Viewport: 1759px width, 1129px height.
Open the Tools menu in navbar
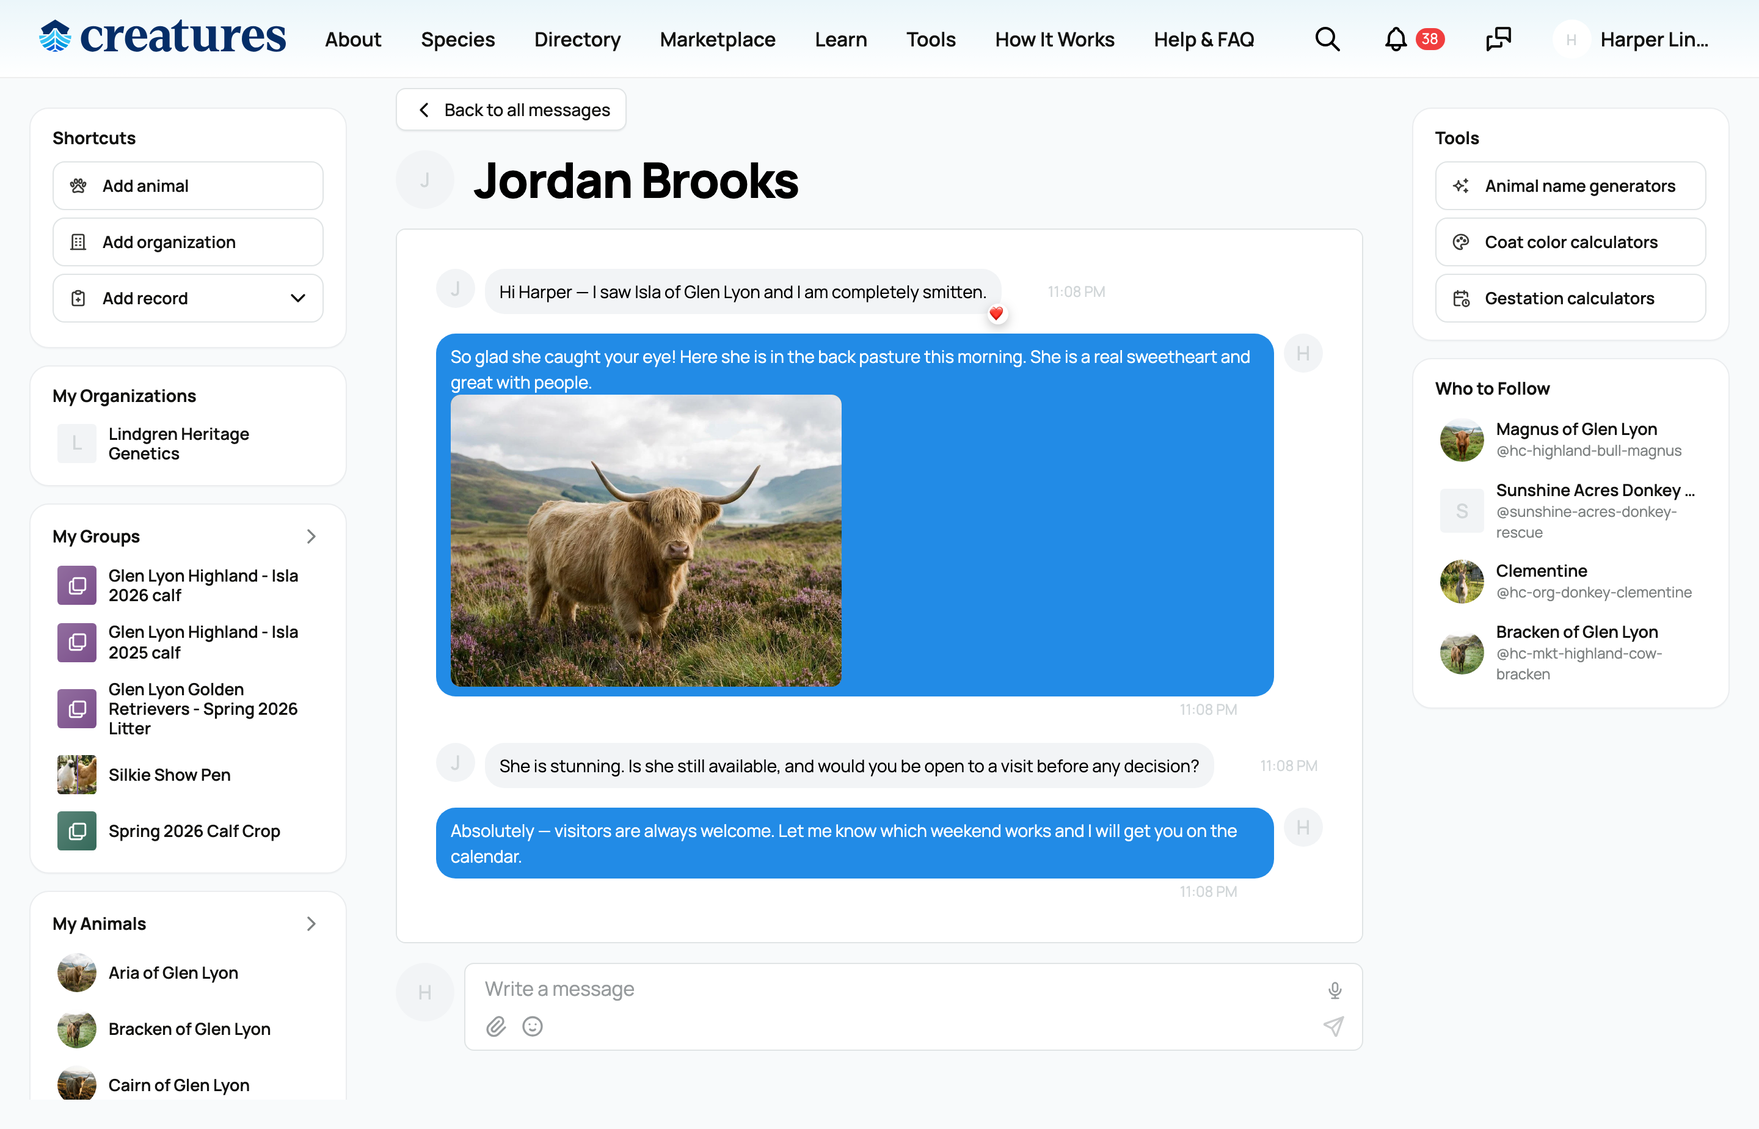tap(931, 39)
